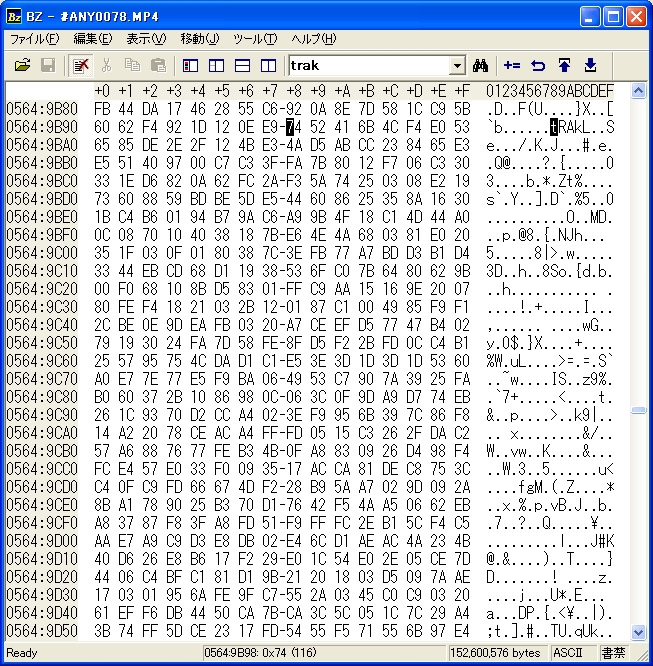Split the view horizontally
Screen dimensions: 653x666
click(x=242, y=66)
